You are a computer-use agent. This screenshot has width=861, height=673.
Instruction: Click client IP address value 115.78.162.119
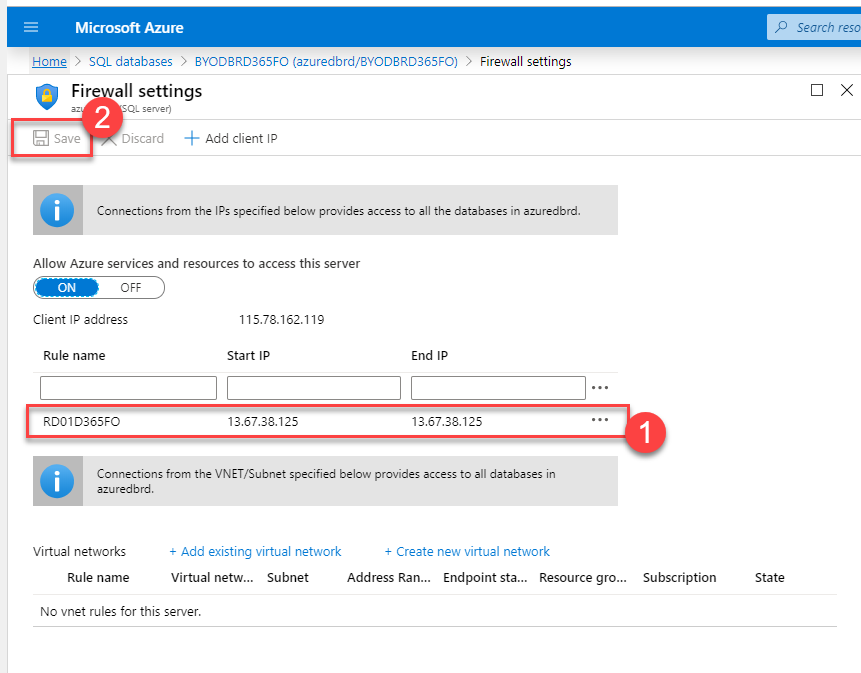point(281,319)
